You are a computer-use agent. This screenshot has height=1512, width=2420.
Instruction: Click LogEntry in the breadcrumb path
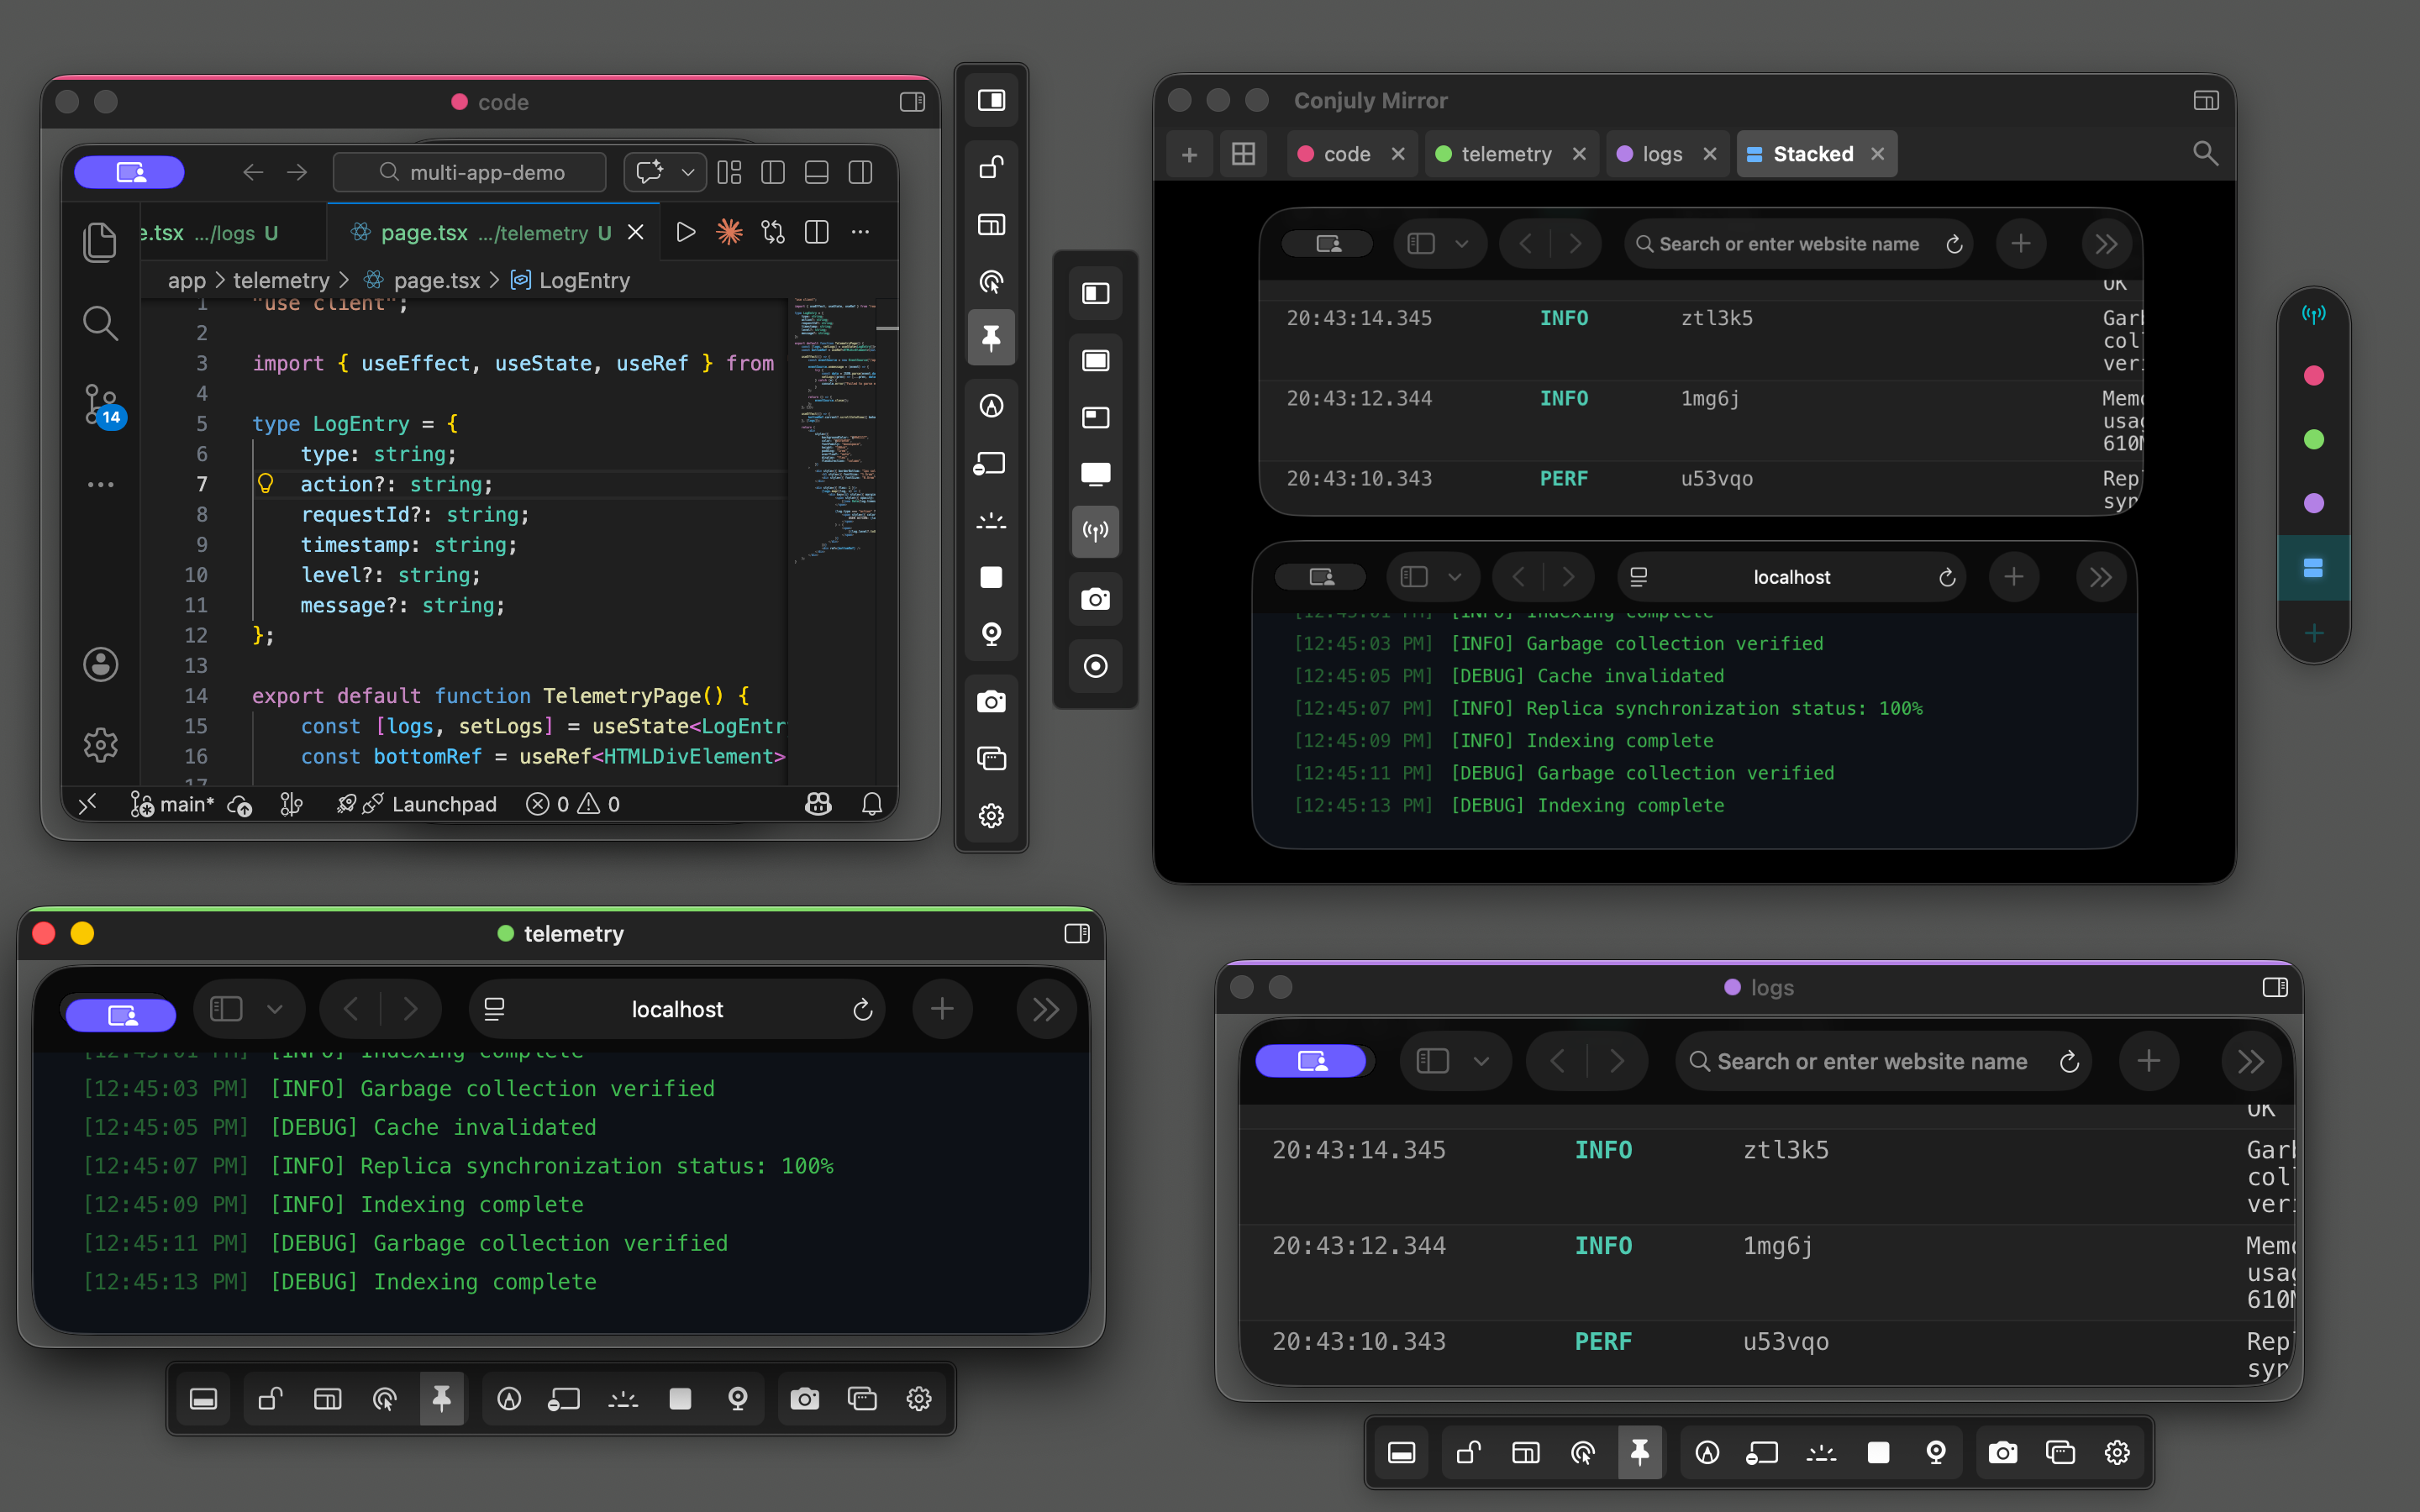(583, 280)
